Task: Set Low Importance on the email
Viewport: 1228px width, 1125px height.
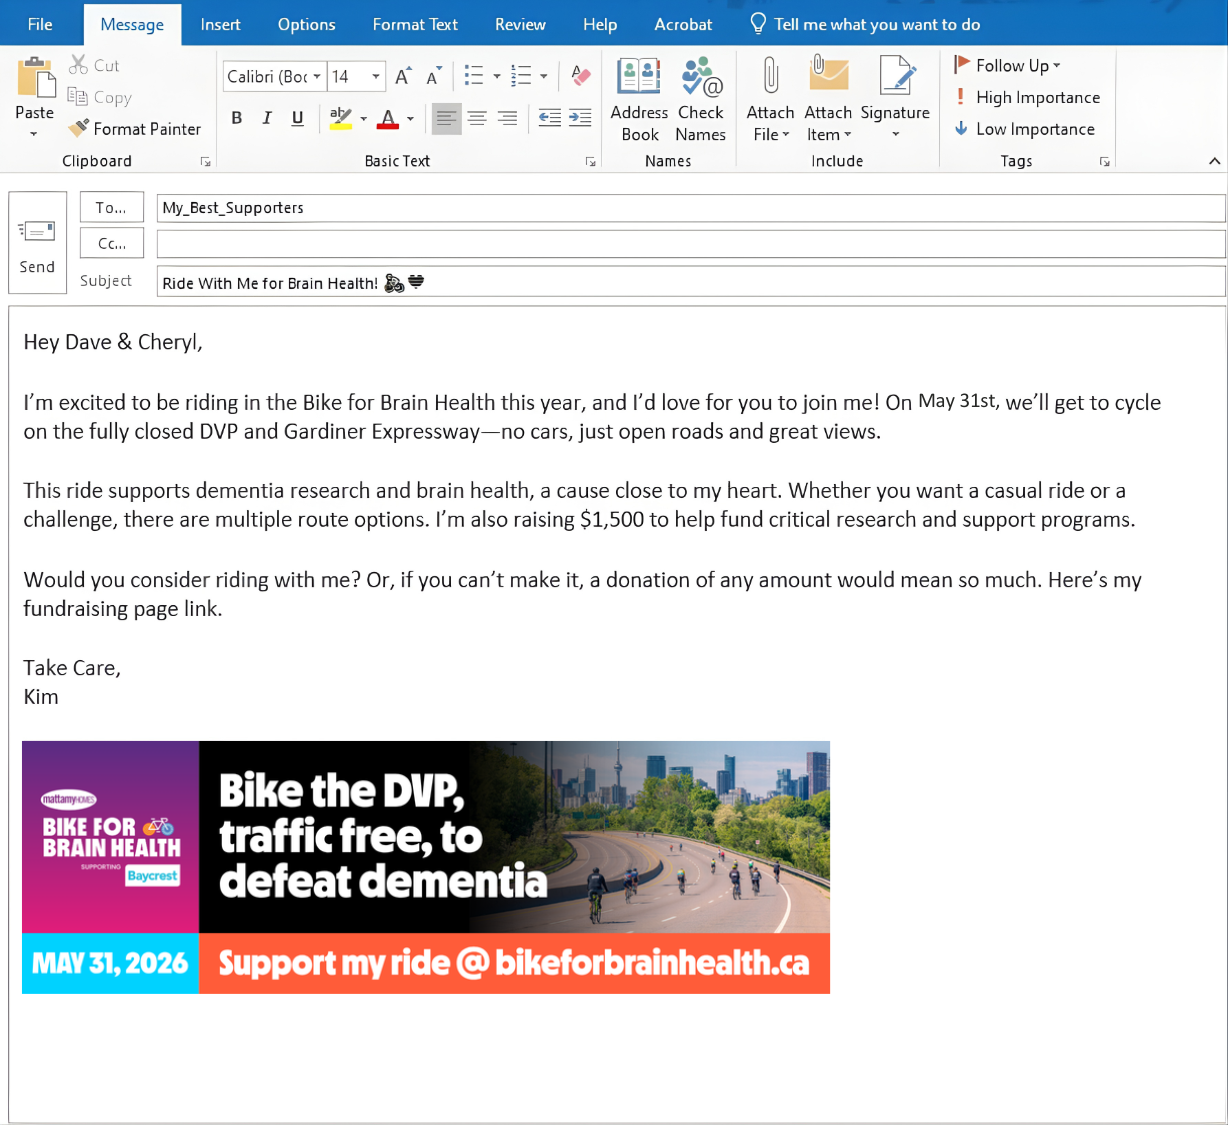Action: point(1024,129)
